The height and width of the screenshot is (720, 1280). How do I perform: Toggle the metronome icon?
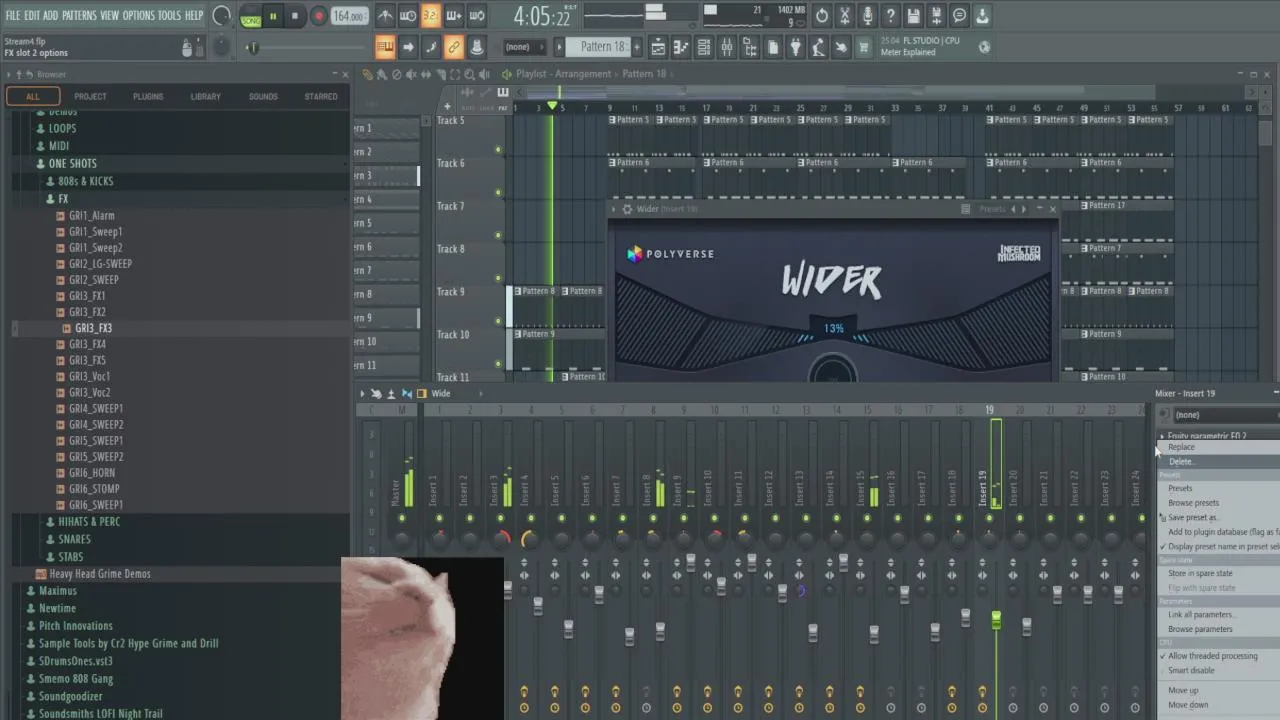385,16
